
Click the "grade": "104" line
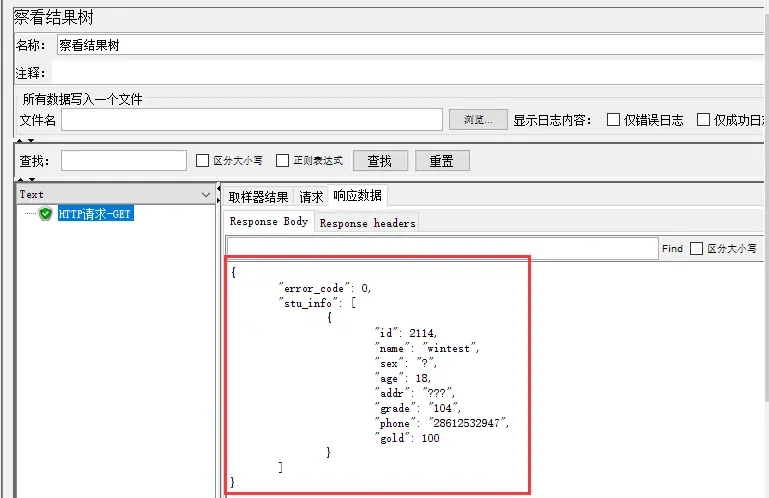click(418, 408)
